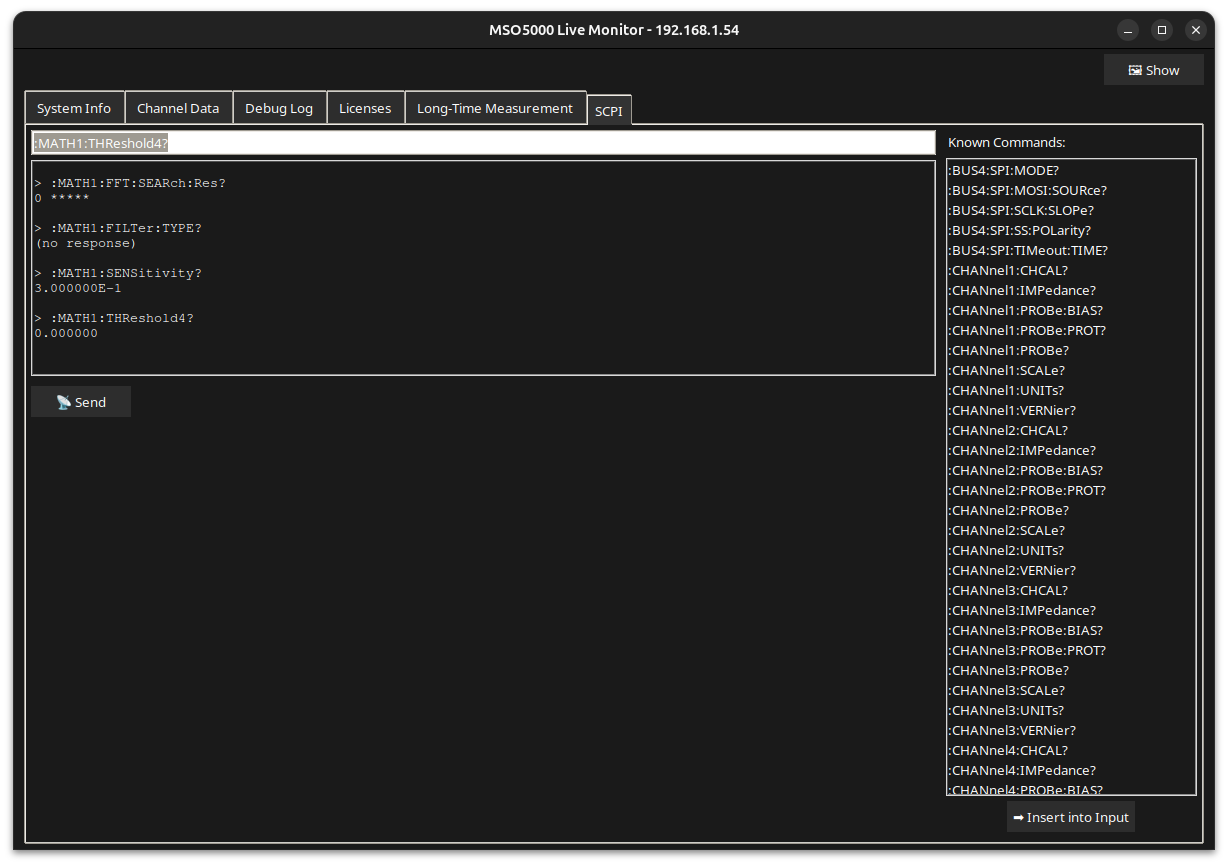Open the System Info tab
This screenshot has height=866, width=1228.
[74, 108]
